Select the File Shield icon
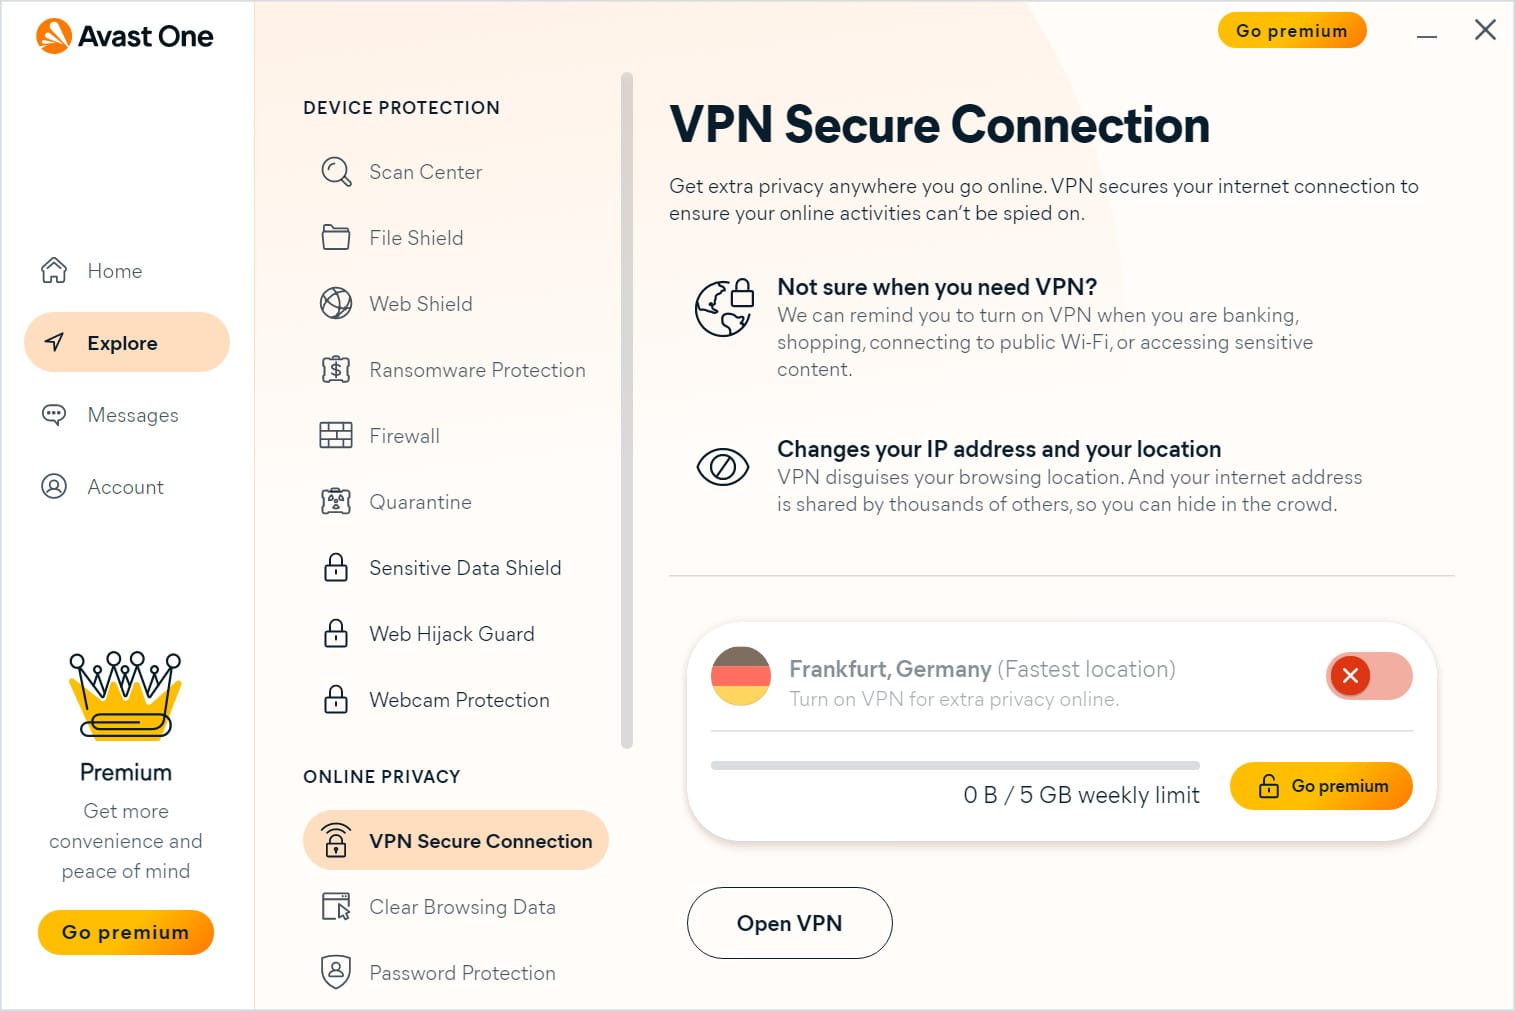 click(336, 237)
